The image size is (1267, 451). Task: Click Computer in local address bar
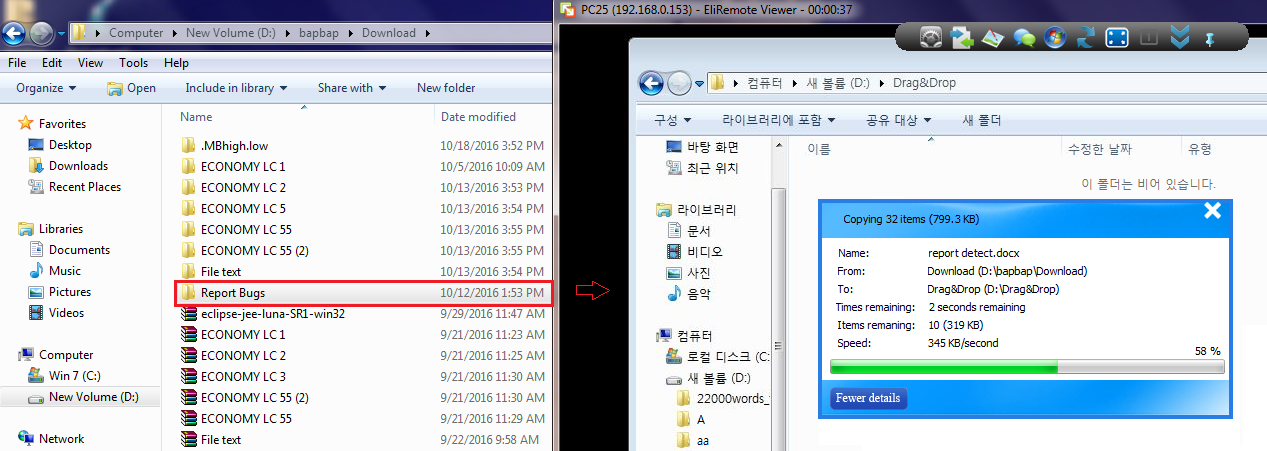pyautogui.click(x=136, y=33)
